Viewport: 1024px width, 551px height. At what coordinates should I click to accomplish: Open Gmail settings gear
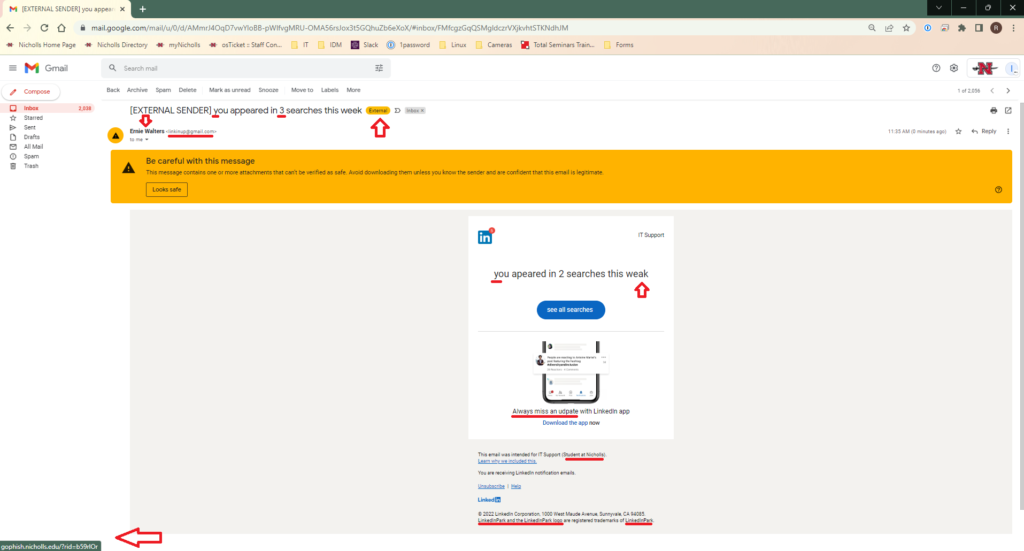coord(954,68)
